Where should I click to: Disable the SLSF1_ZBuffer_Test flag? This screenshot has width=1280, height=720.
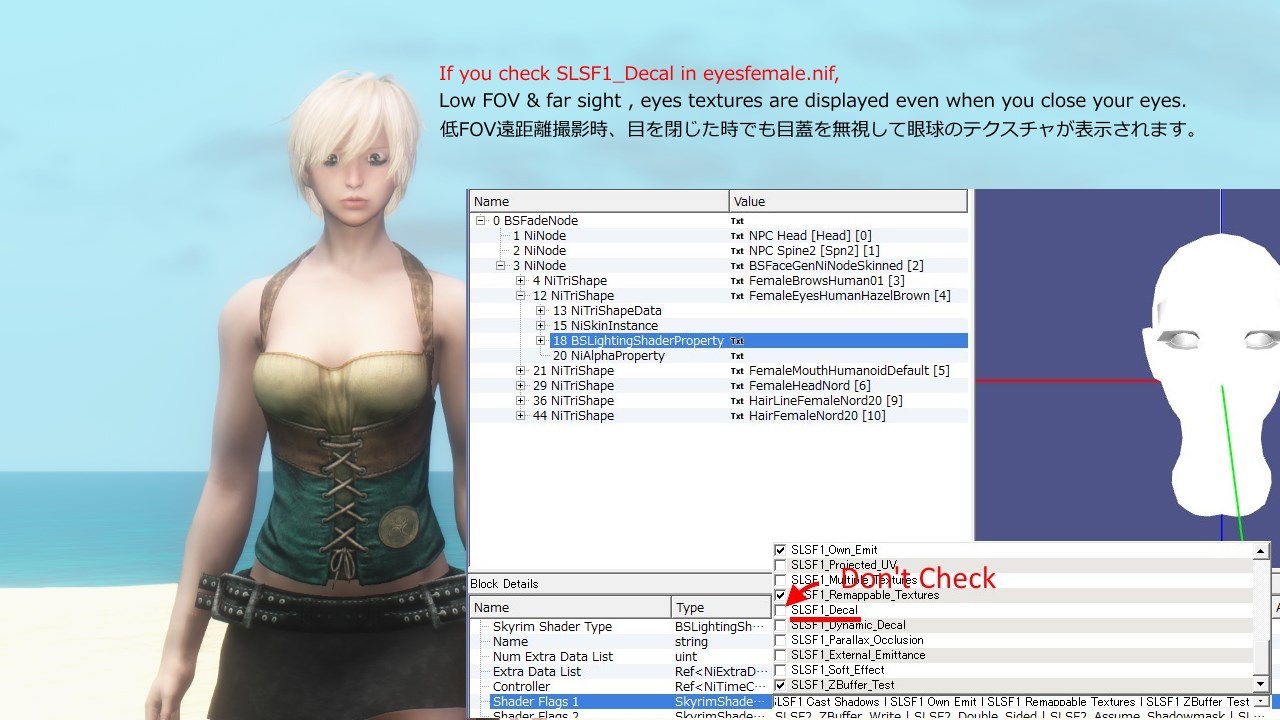point(780,685)
